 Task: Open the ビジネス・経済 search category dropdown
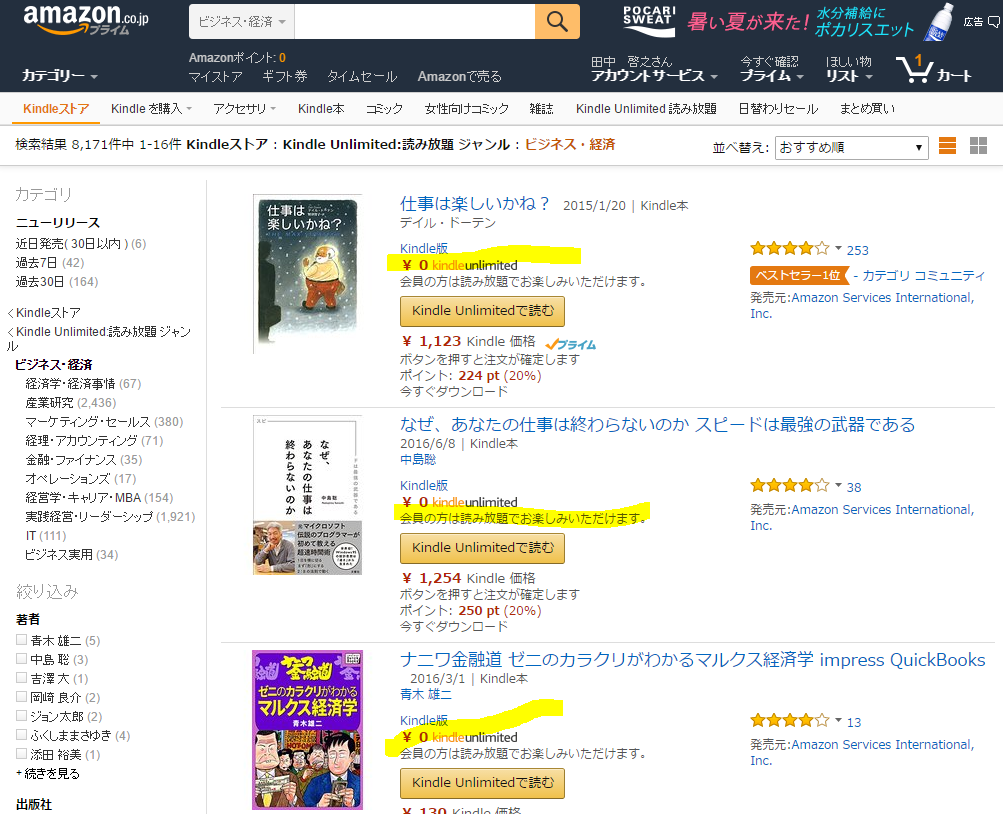[x=242, y=22]
